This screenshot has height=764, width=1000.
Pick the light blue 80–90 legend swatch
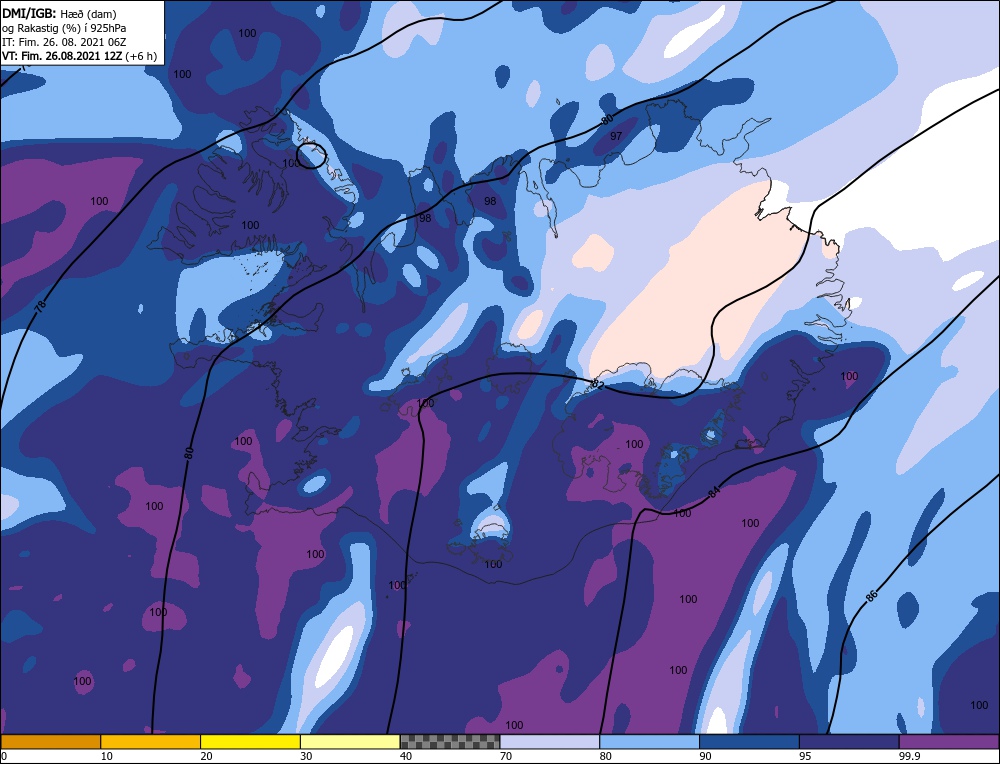click(x=650, y=742)
